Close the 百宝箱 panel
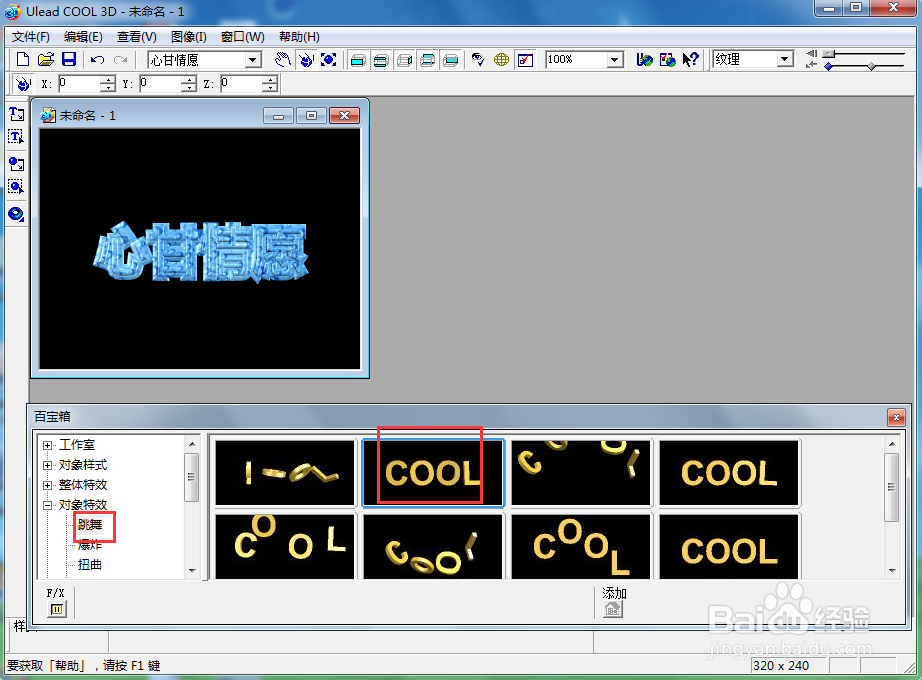 [896, 418]
